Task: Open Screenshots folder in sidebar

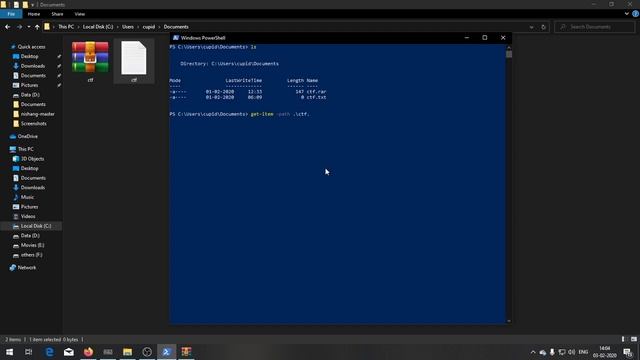Action: click(33, 124)
